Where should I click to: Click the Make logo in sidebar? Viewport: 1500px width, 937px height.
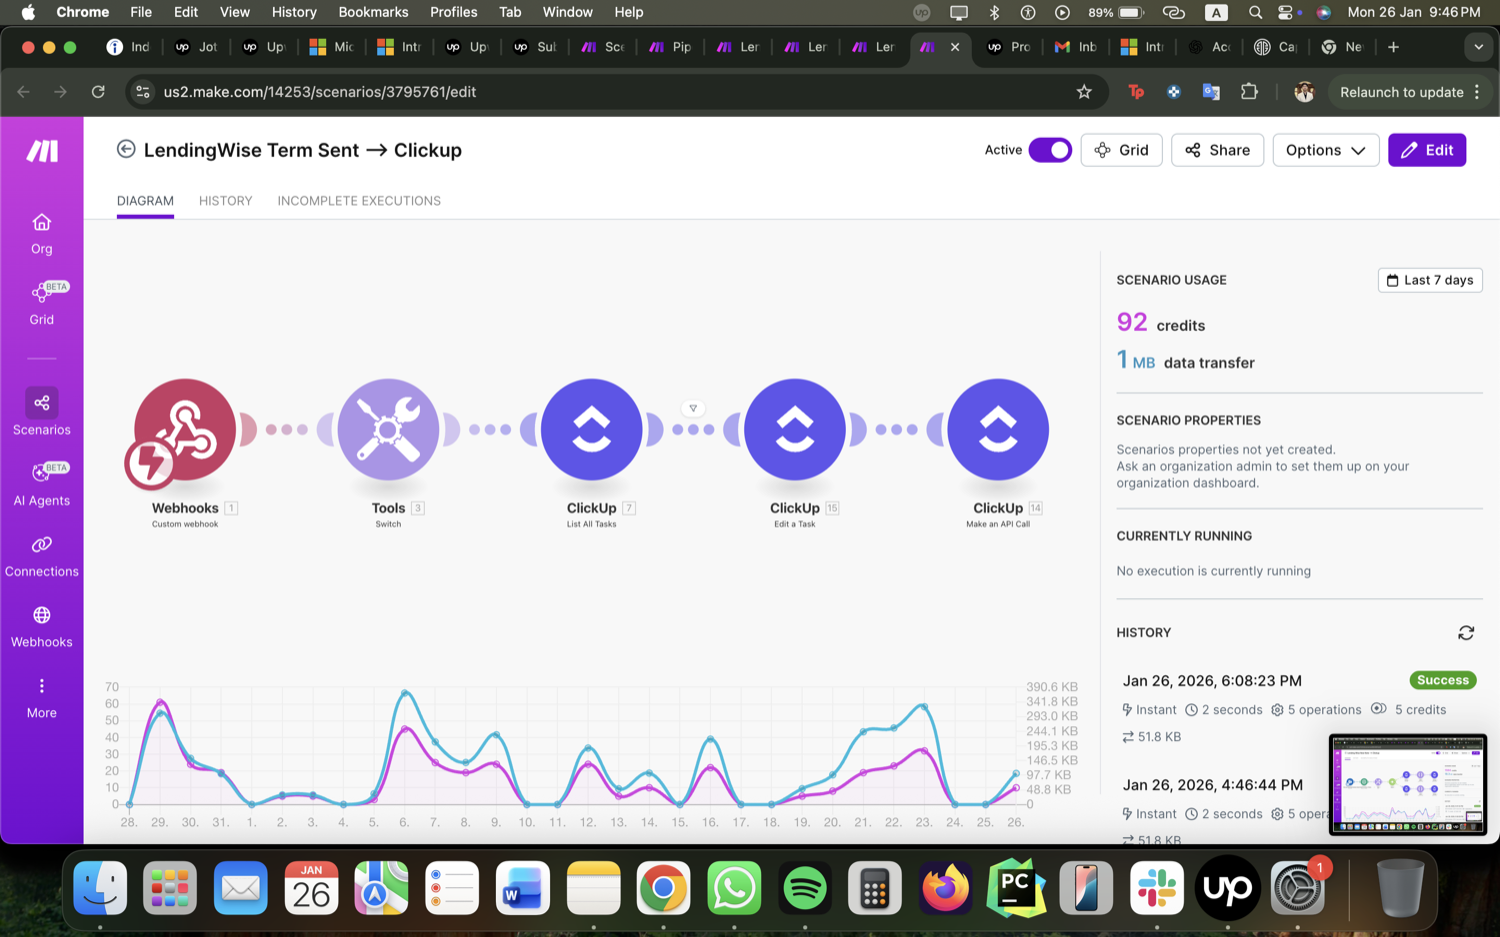[x=42, y=151]
